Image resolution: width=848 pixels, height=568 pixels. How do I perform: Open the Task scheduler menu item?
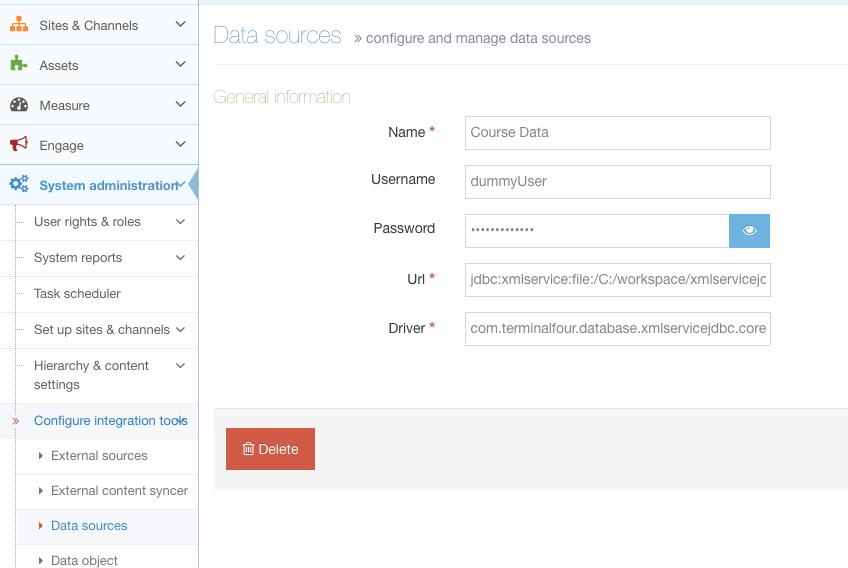coord(77,294)
